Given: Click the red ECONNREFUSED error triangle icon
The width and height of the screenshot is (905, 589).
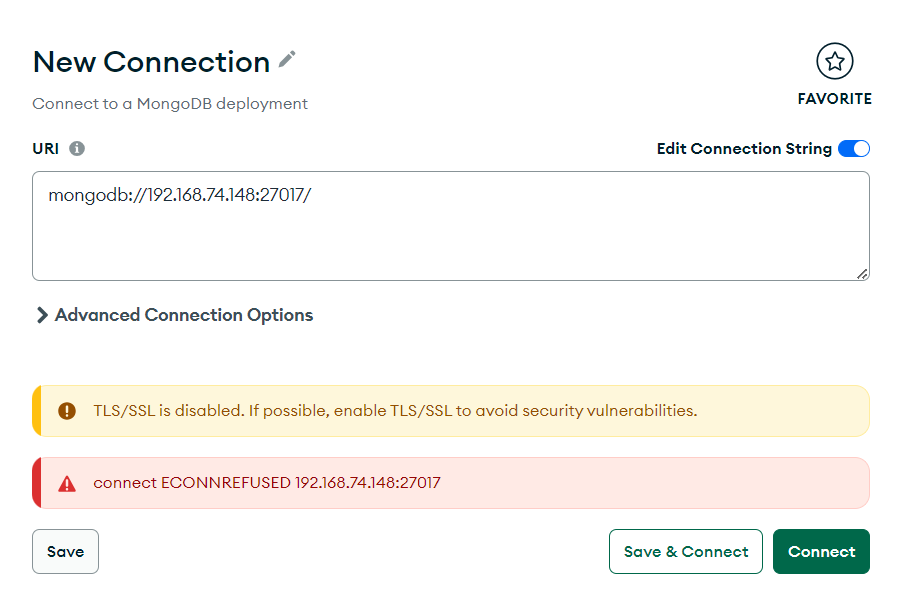Looking at the screenshot, I should click(x=67, y=484).
